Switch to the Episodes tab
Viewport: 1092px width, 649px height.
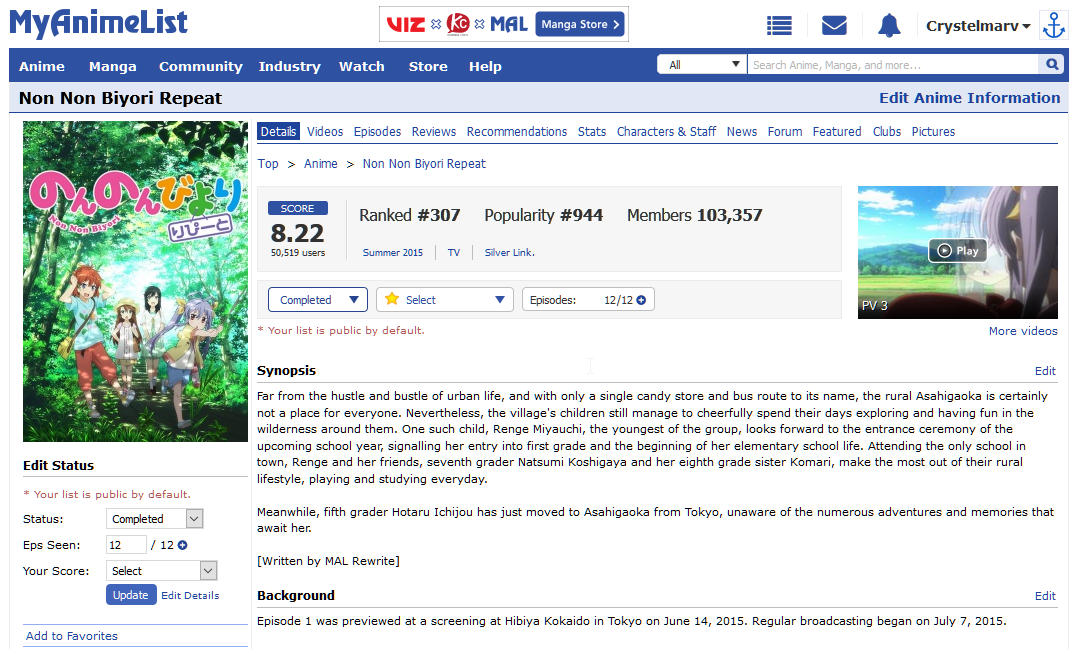(x=377, y=132)
